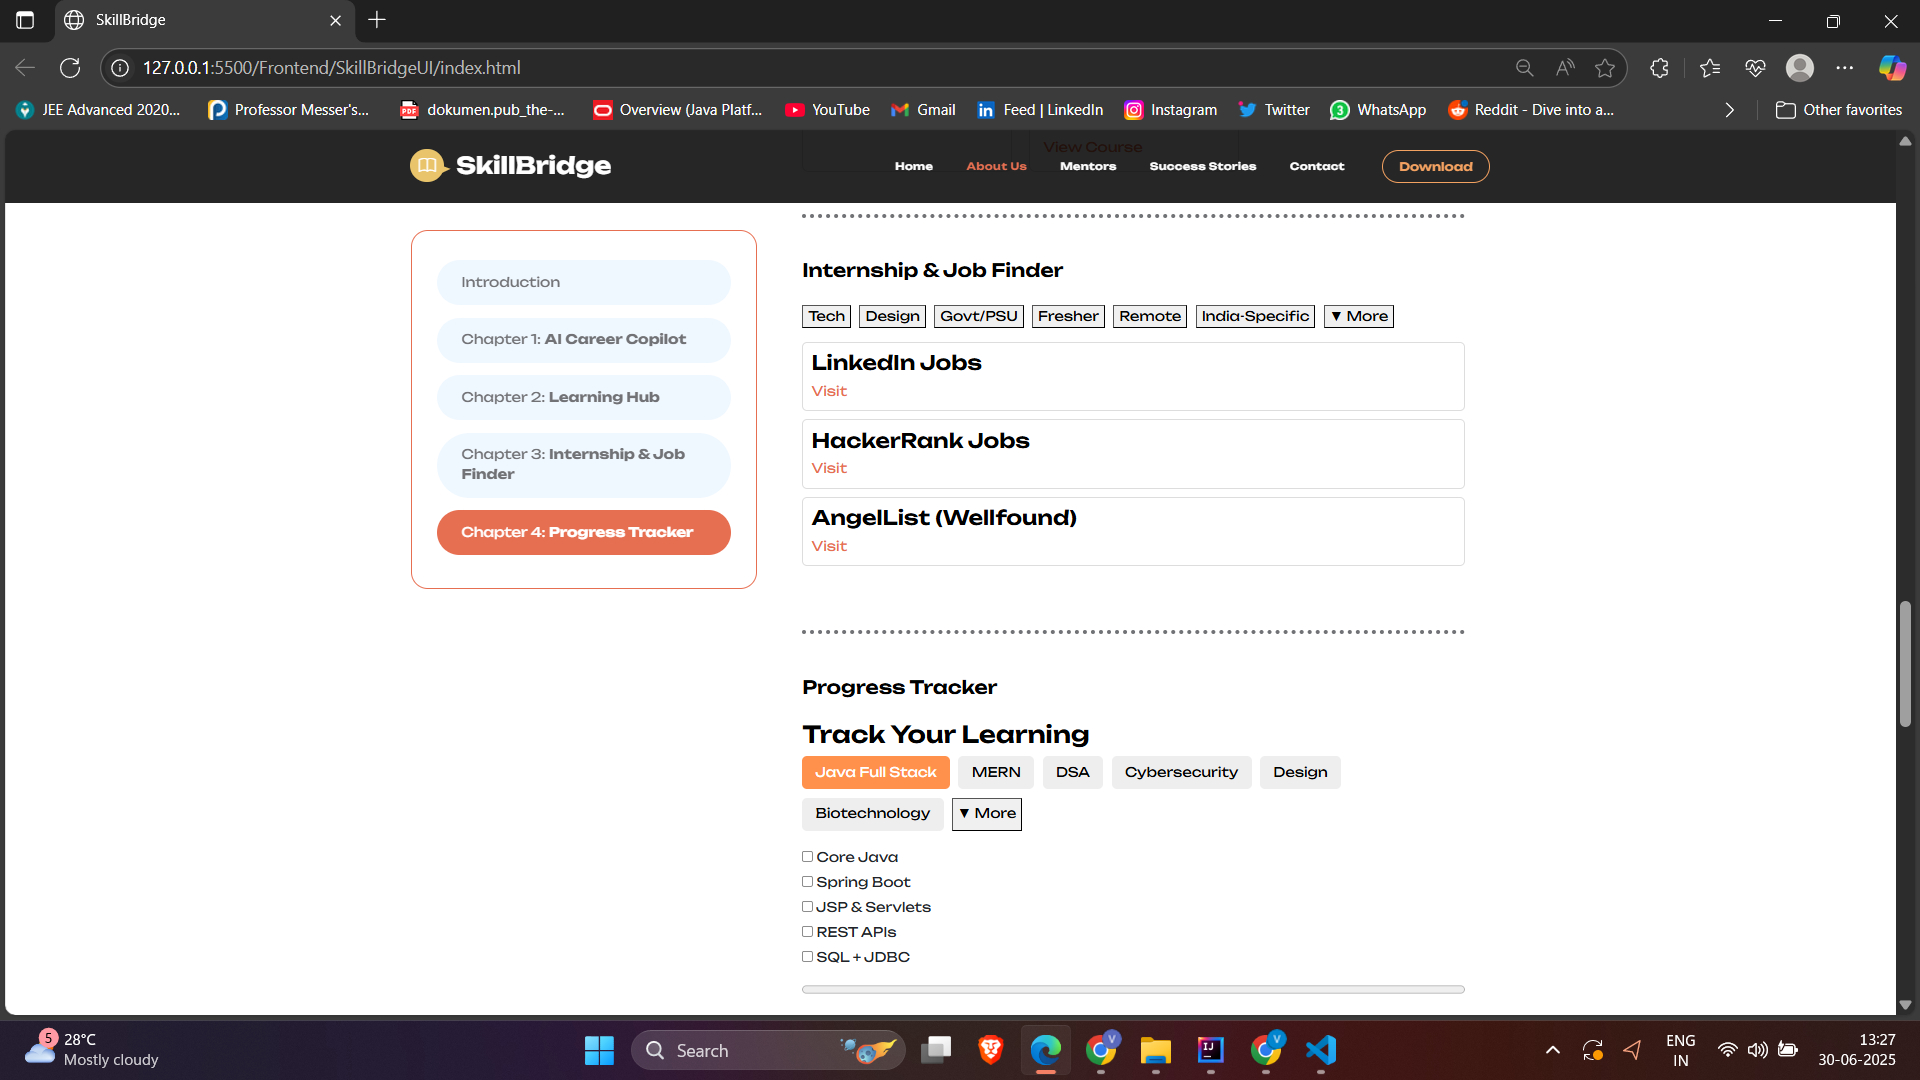1920x1080 pixels.
Task: Open the Copilot sidebar icon
Action: 1891,68
